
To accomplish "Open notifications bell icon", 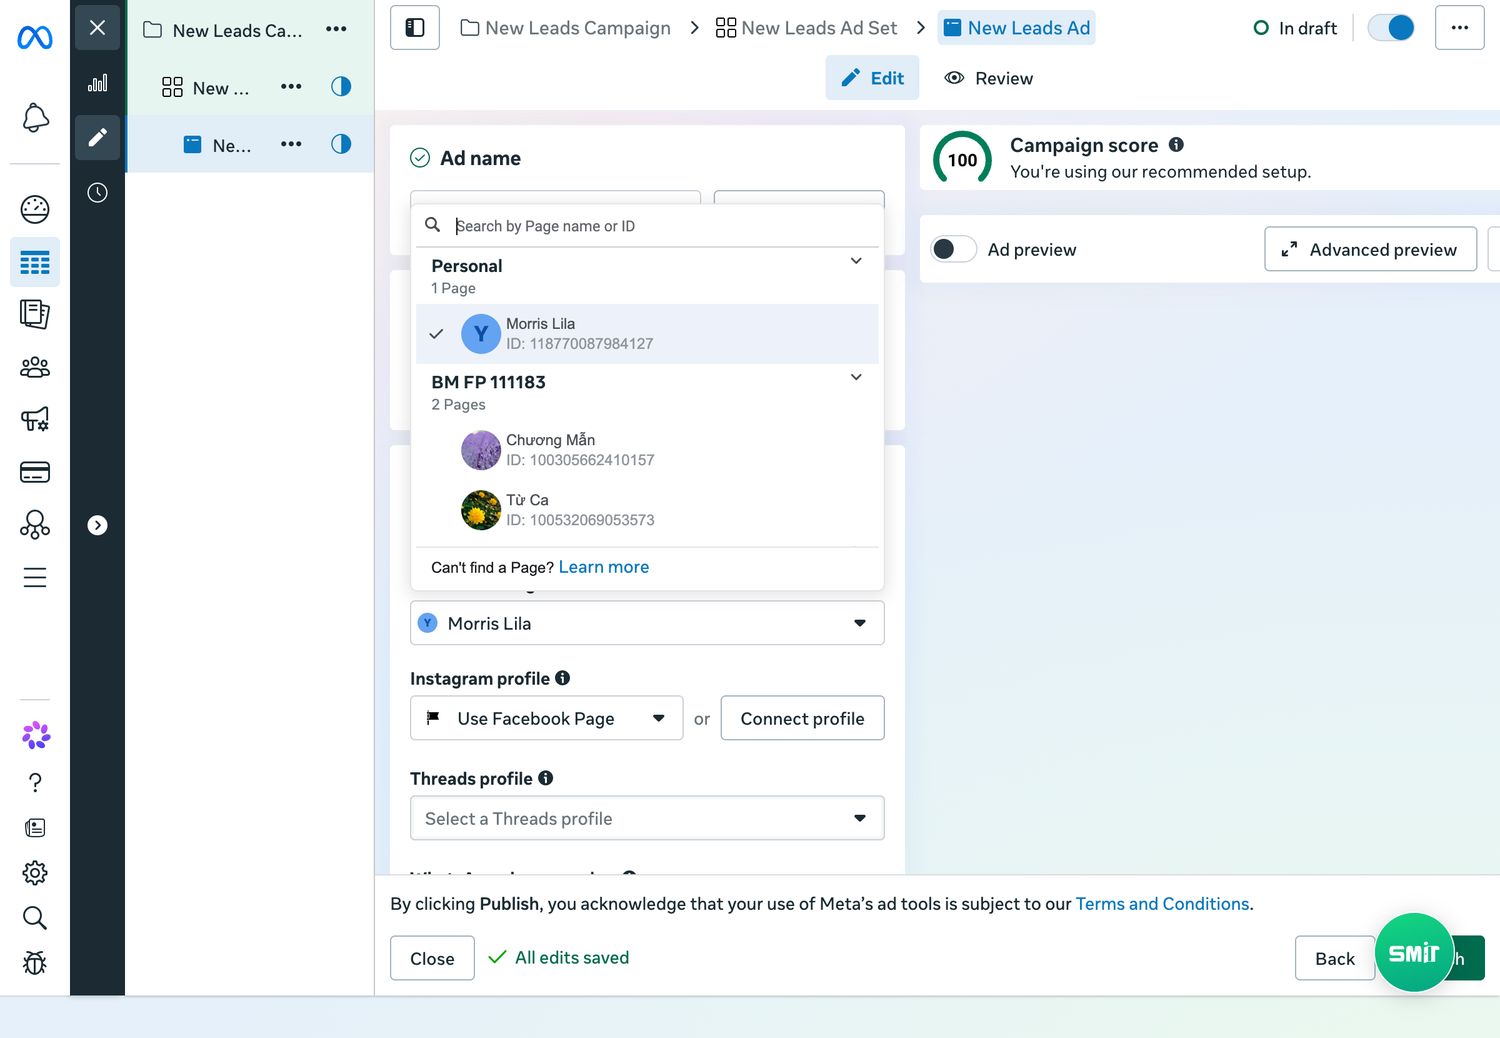I will click(x=35, y=118).
